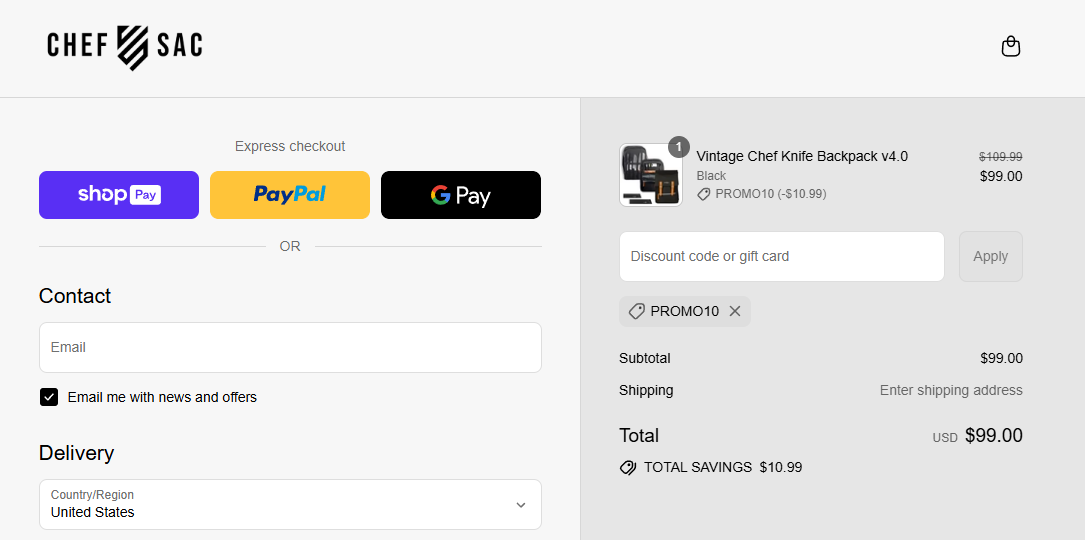Apply the discount code
The height and width of the screenshot is (540, 1085).
pyautogui.click(x=990, y=256)
